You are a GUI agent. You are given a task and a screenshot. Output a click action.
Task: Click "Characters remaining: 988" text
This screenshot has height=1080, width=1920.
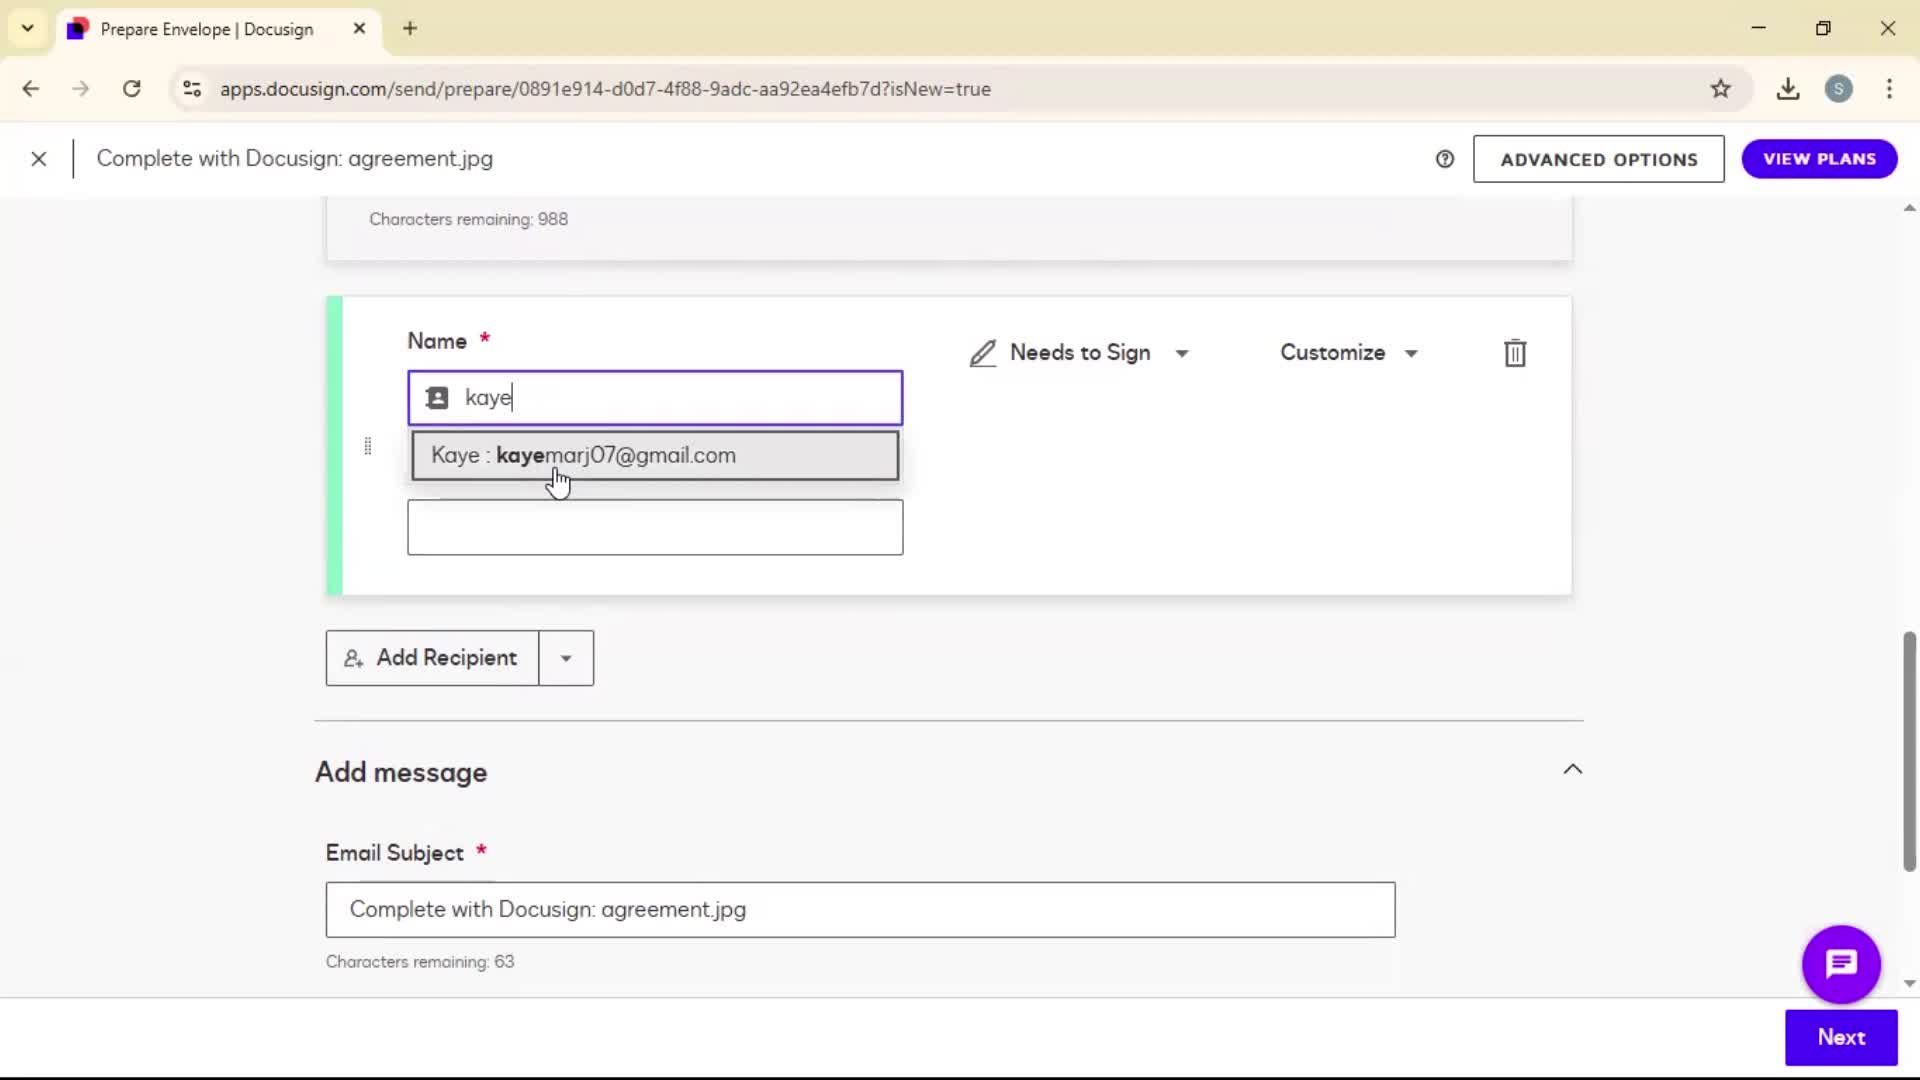(468, 219)
